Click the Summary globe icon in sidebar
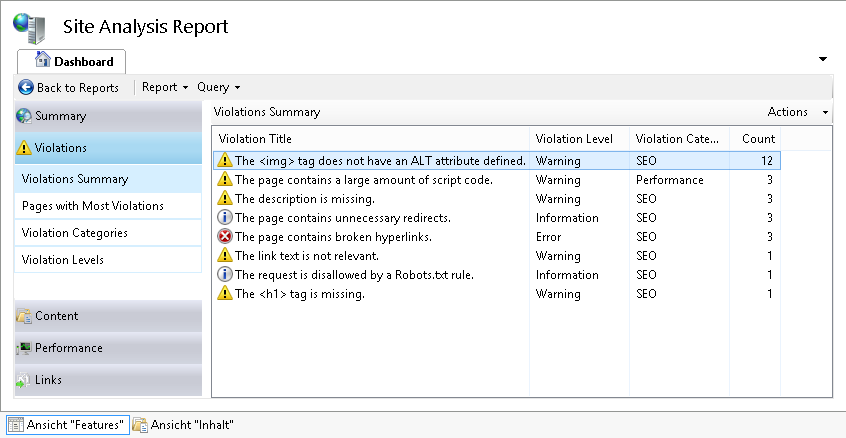 24,116
